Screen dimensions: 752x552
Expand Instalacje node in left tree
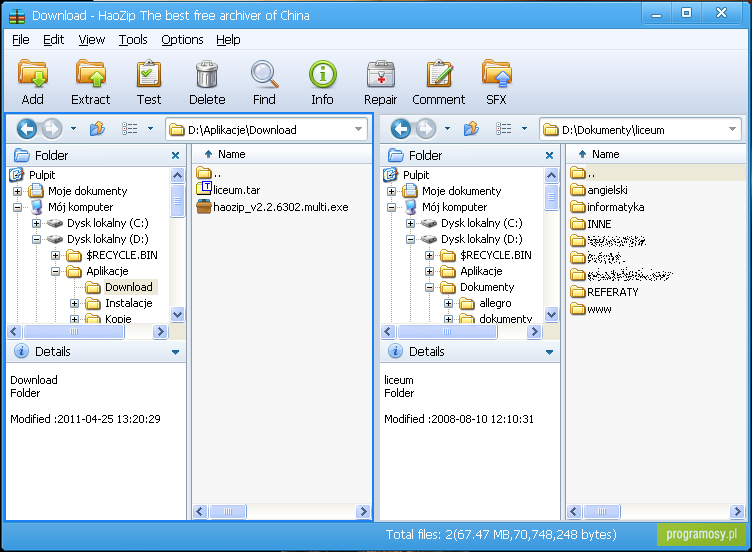pyautogui.click(x=74, y=303)
